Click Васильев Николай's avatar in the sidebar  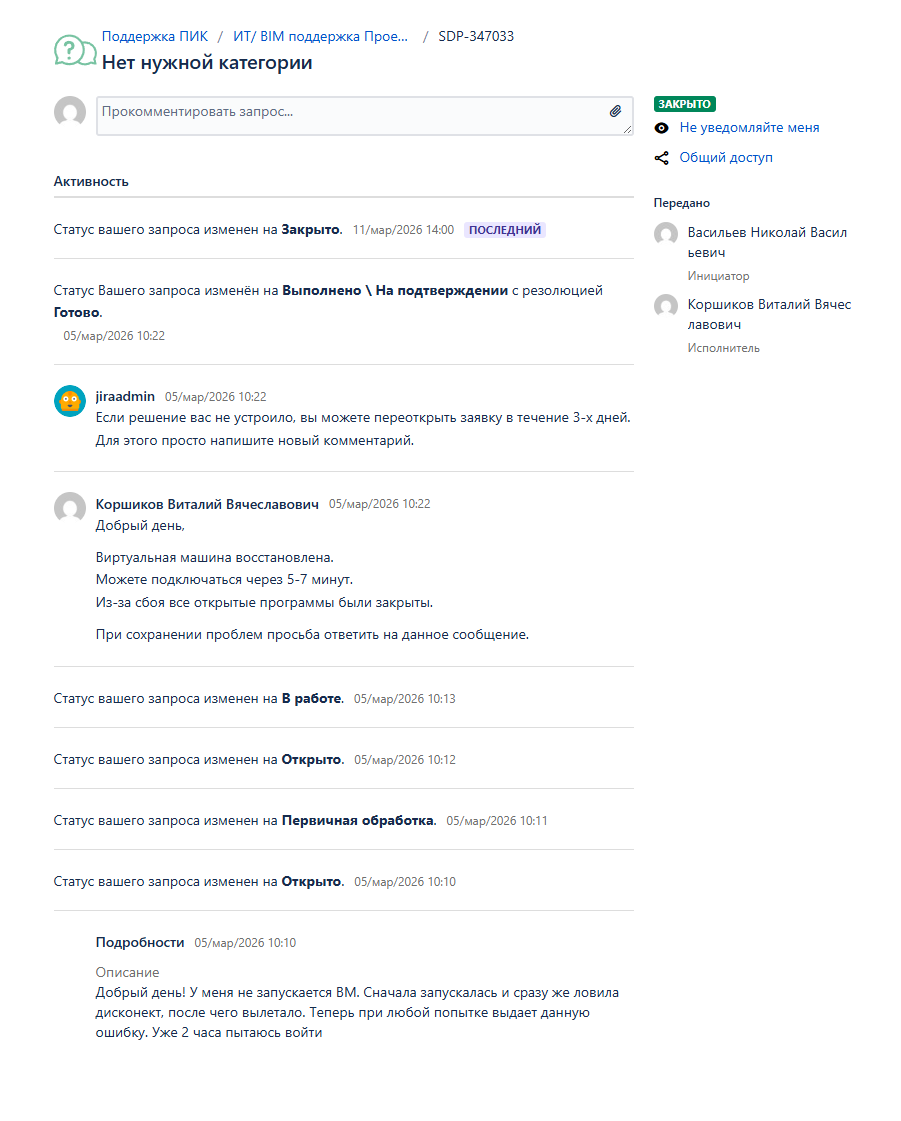click(666, 234)
